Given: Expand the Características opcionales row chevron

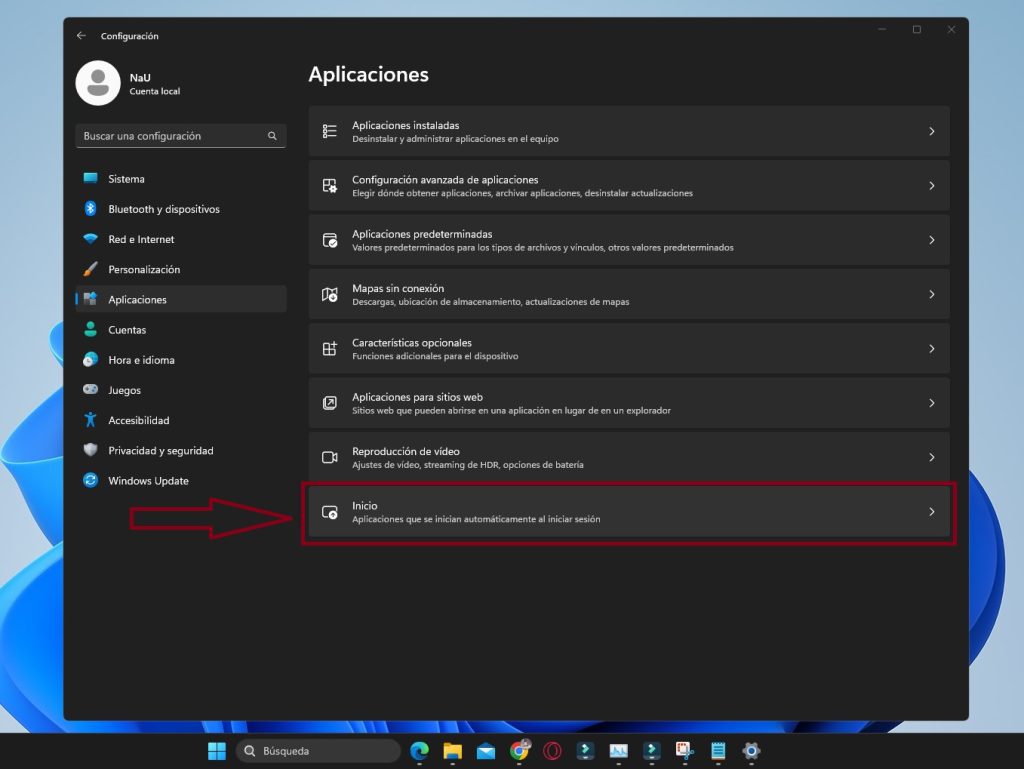Looking at the screenshot, I should tap(932, 348).
